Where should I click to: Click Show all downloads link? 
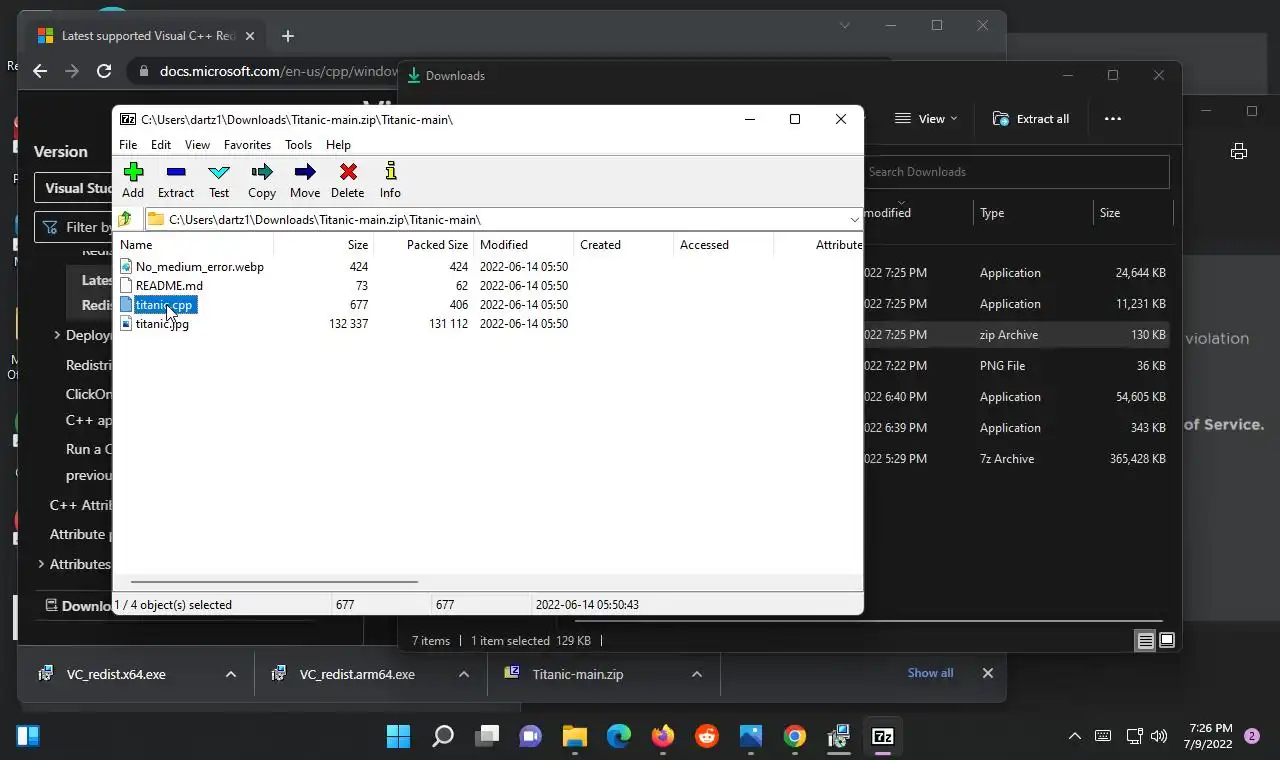[x=930, y=673]
